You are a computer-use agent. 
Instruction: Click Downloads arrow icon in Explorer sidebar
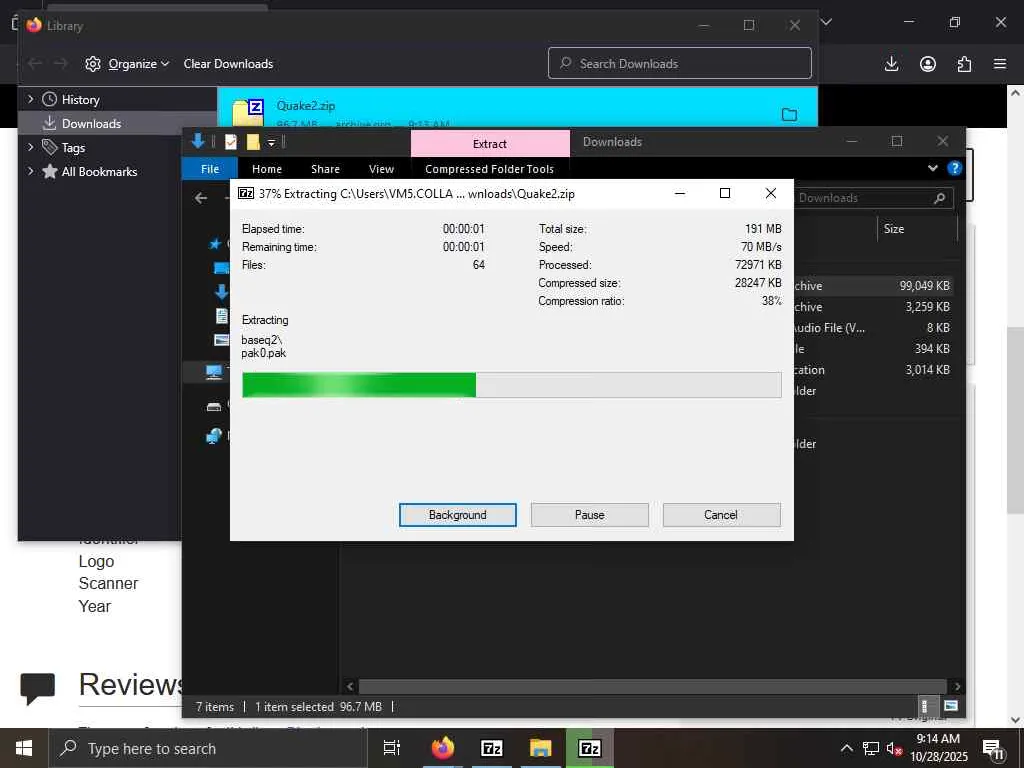pos(221,291)
